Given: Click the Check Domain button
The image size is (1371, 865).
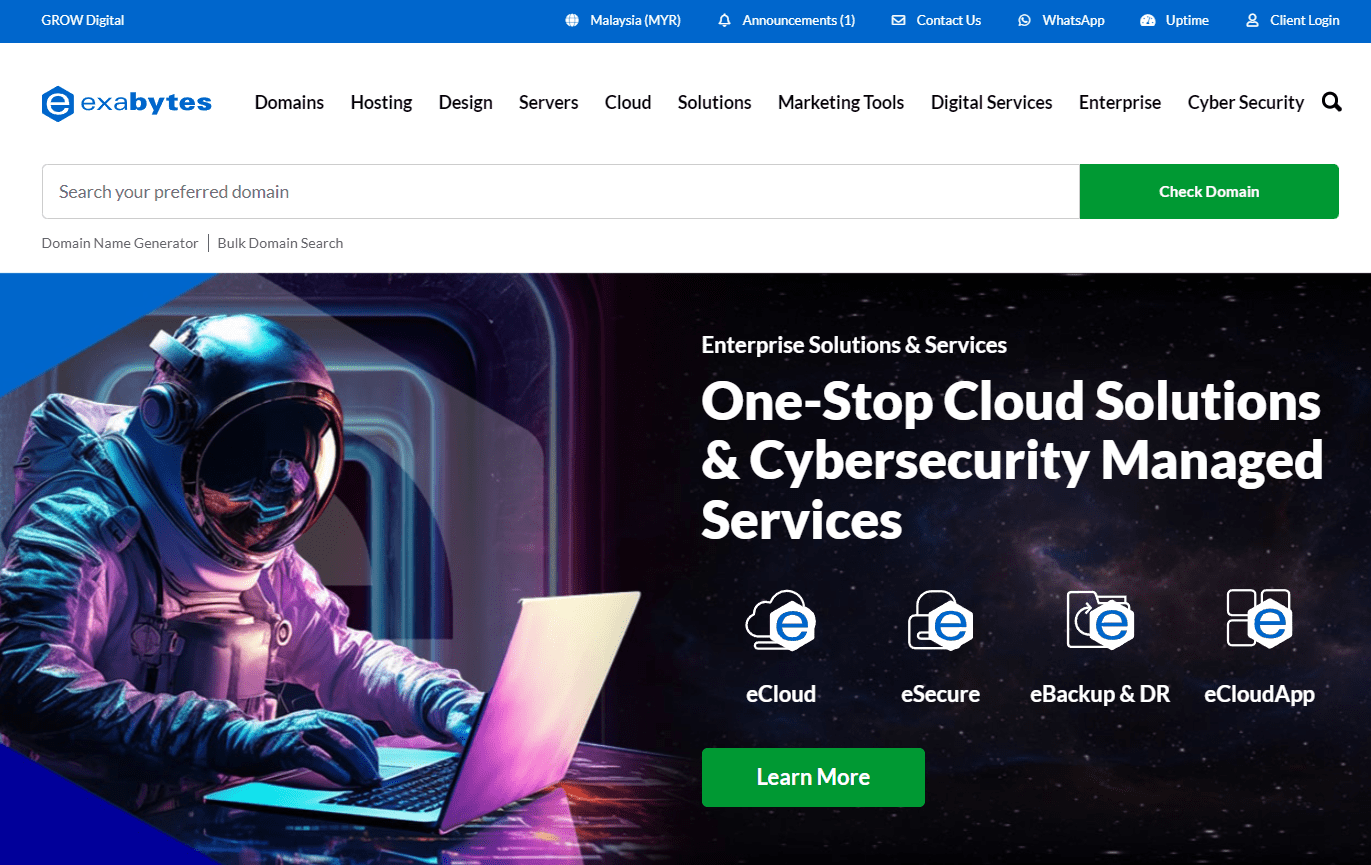Looking at the screenshot, I should pos(1209,191).
